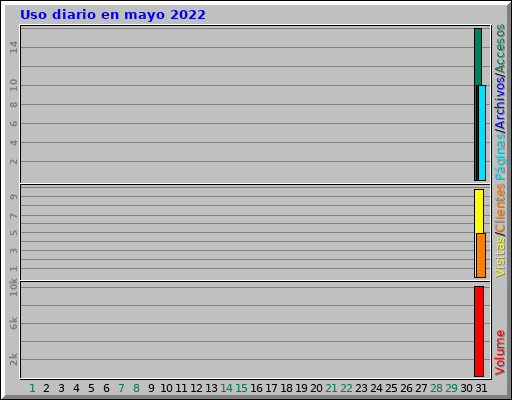The width and height of the screenshot is (512, 400).
Task: Click the orange Clientes bar for day 31
Action: 481,255
